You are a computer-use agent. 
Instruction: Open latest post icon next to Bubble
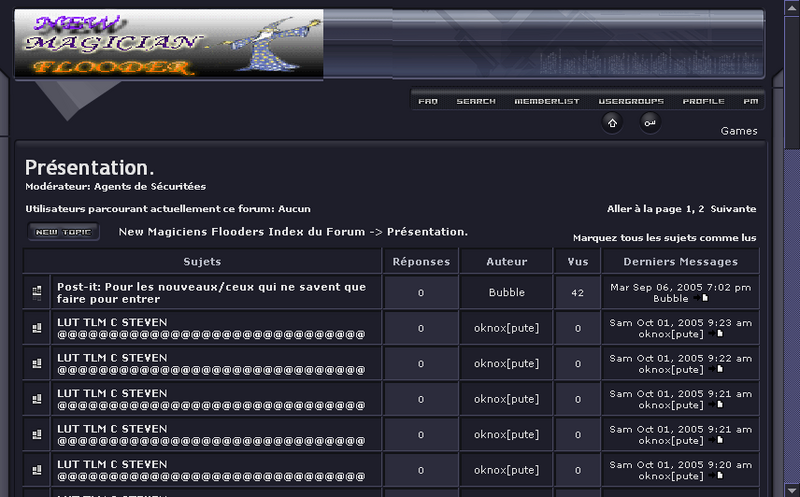click(704, 298)
